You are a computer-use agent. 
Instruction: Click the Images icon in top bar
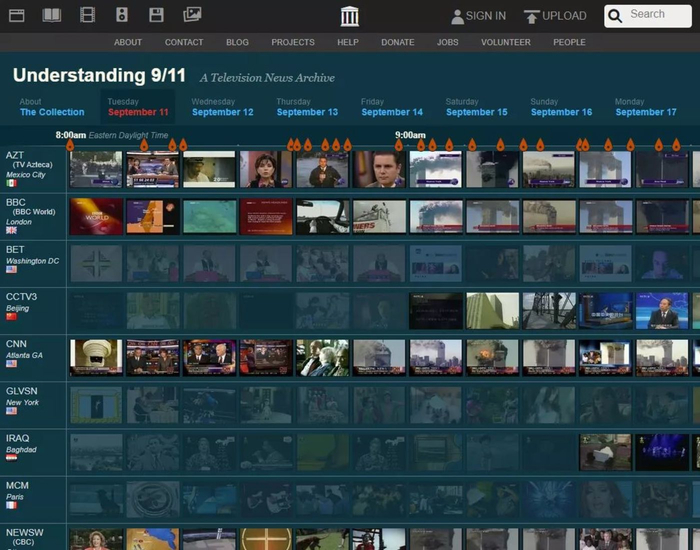click(x=192, y=15)
